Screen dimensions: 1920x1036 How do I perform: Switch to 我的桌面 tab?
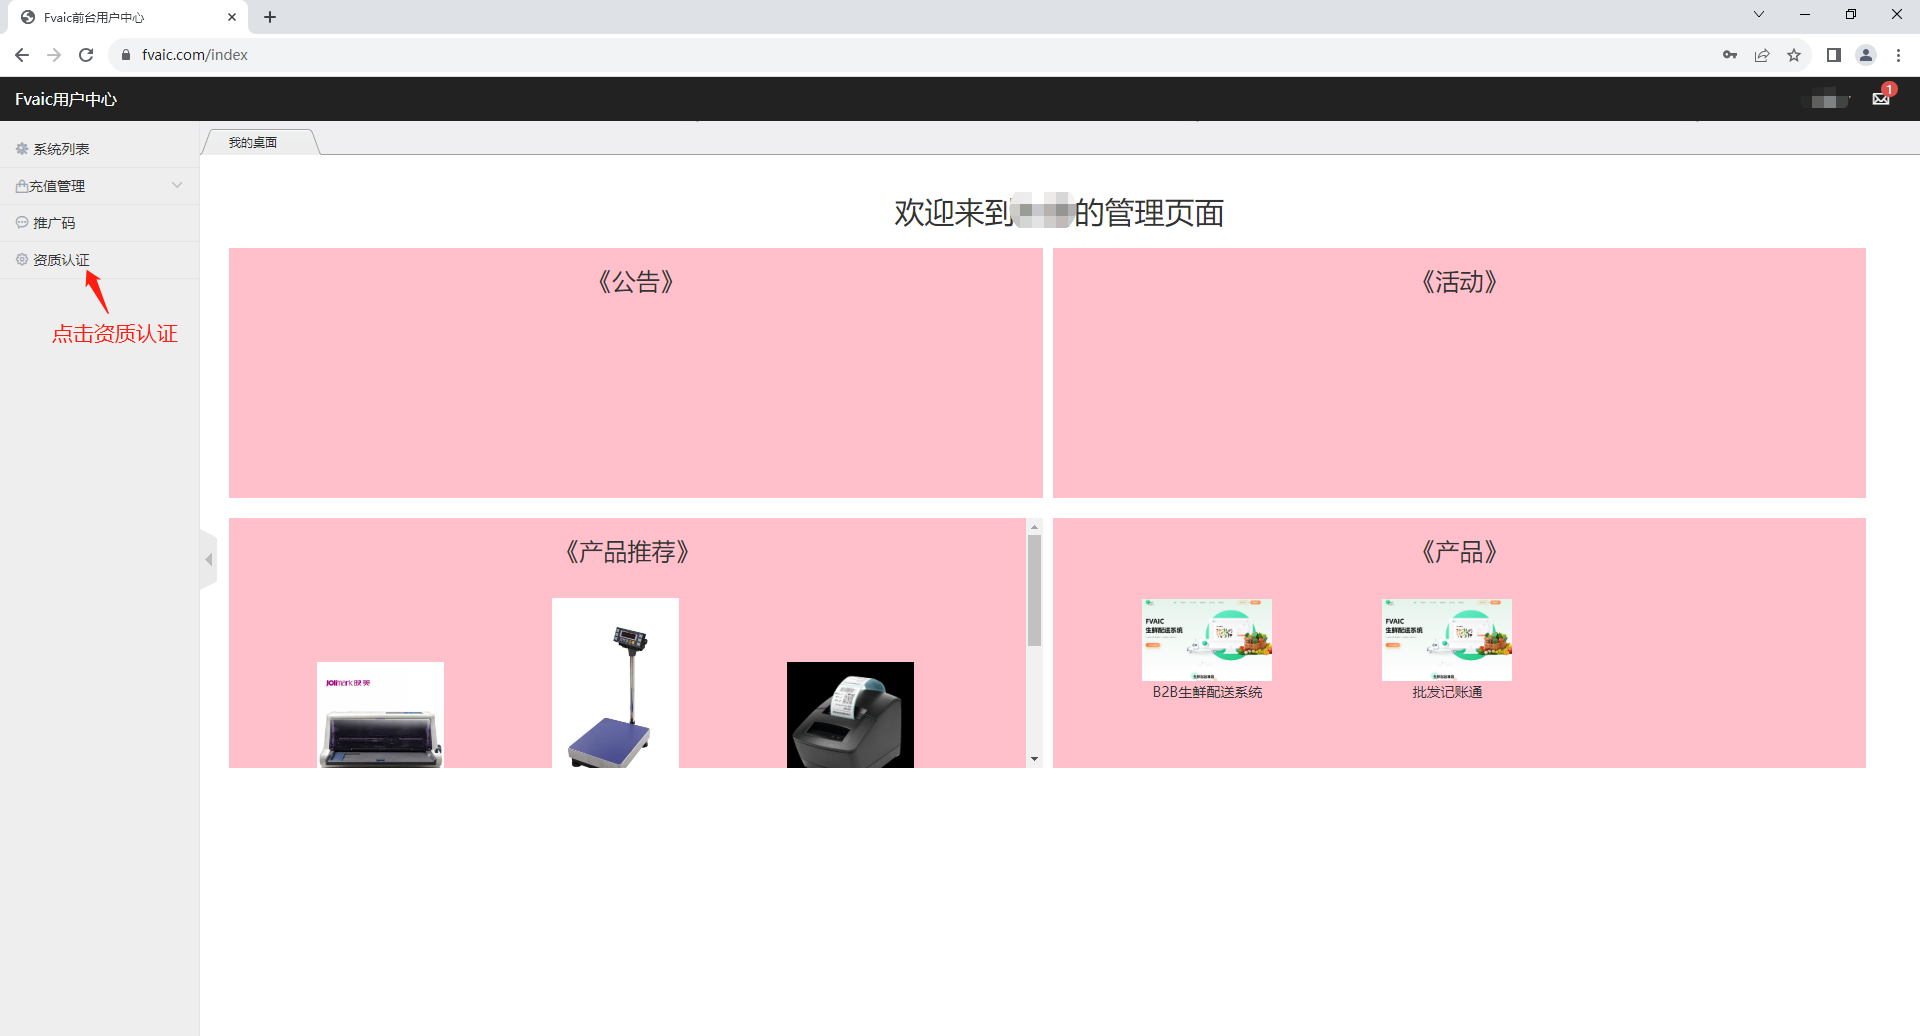click(253, 143)
